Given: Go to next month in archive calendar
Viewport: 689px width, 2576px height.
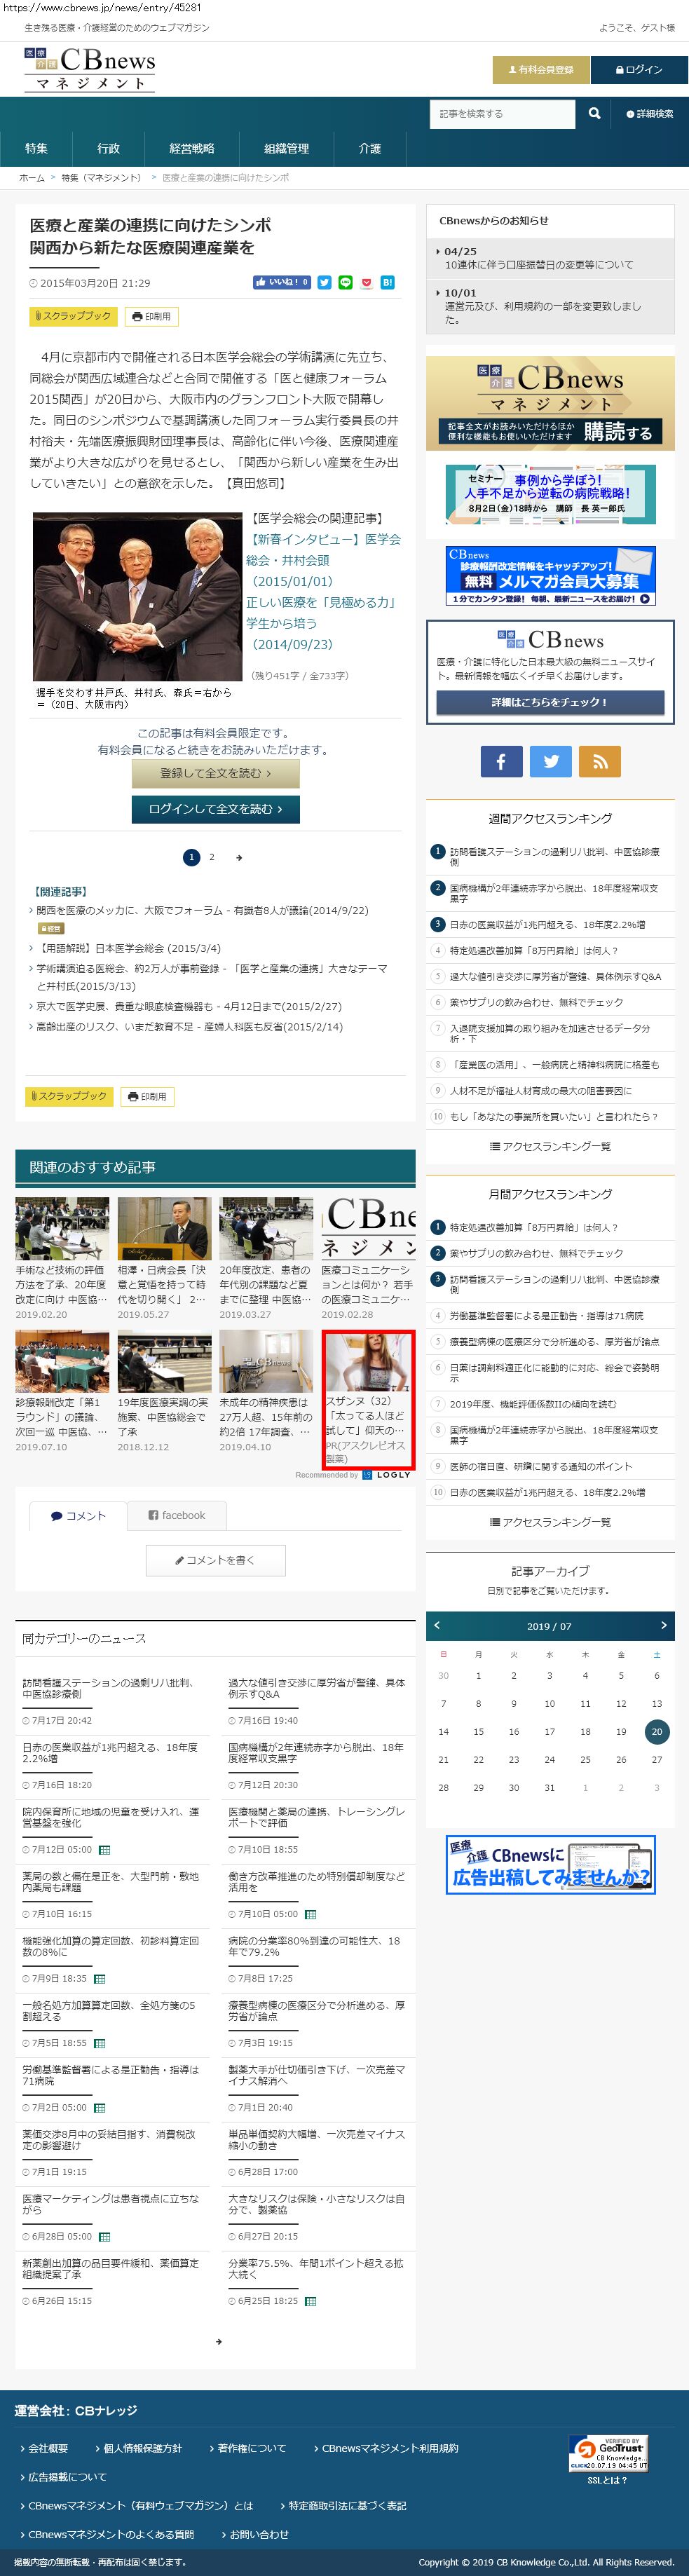Looking at the screenshot, I should pyautogui.click(x=664, y=1625).
